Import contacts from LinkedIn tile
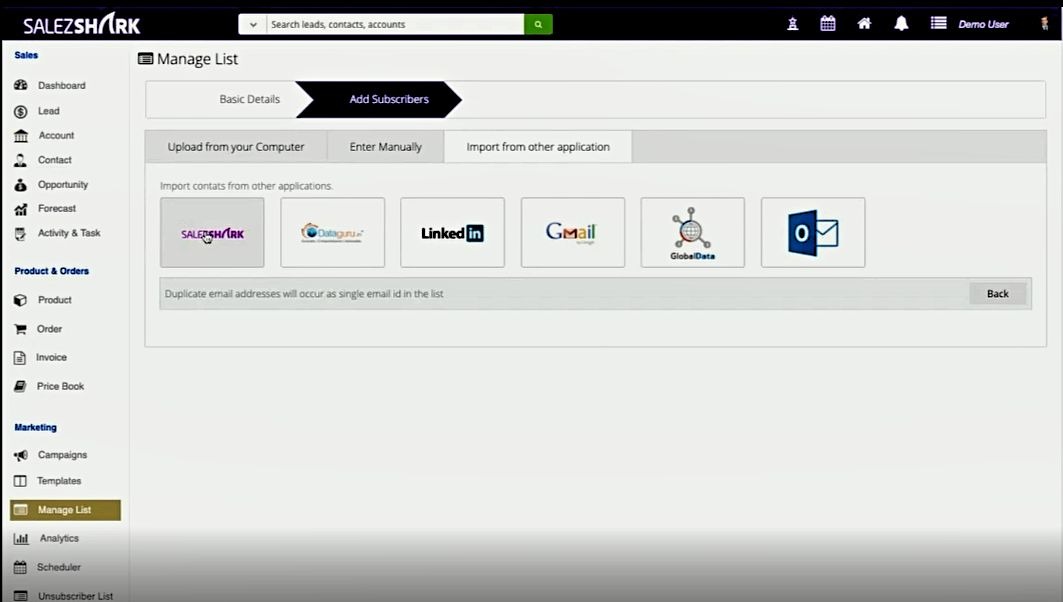The image size is (1063, 602). pyautogui.click(x=452, y=233)
